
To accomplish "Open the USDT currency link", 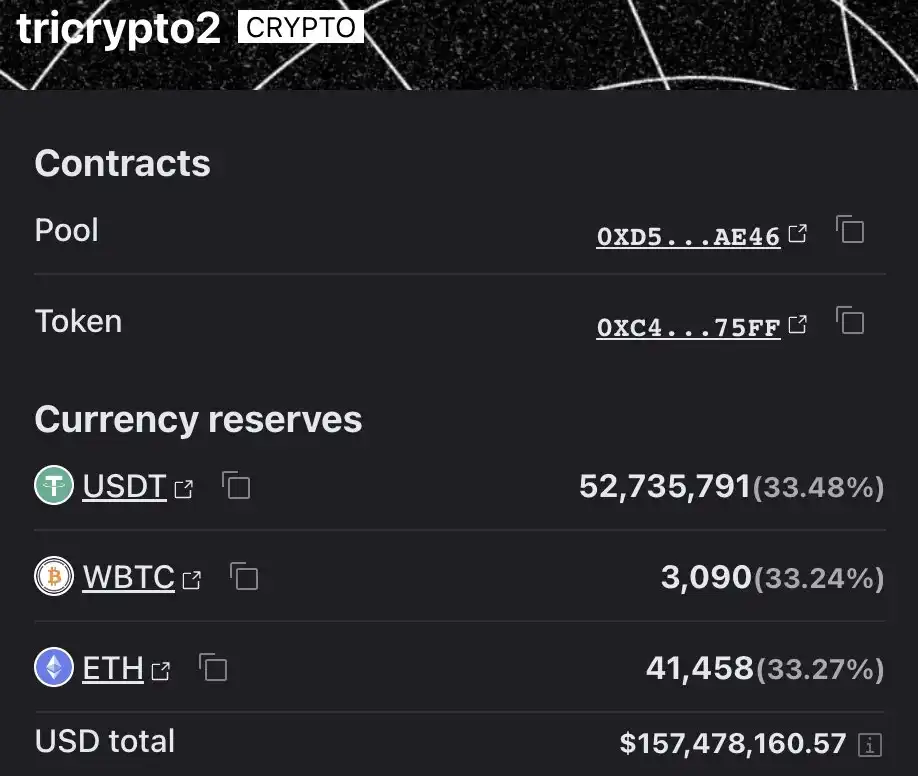I will click(x=124, y=486).
